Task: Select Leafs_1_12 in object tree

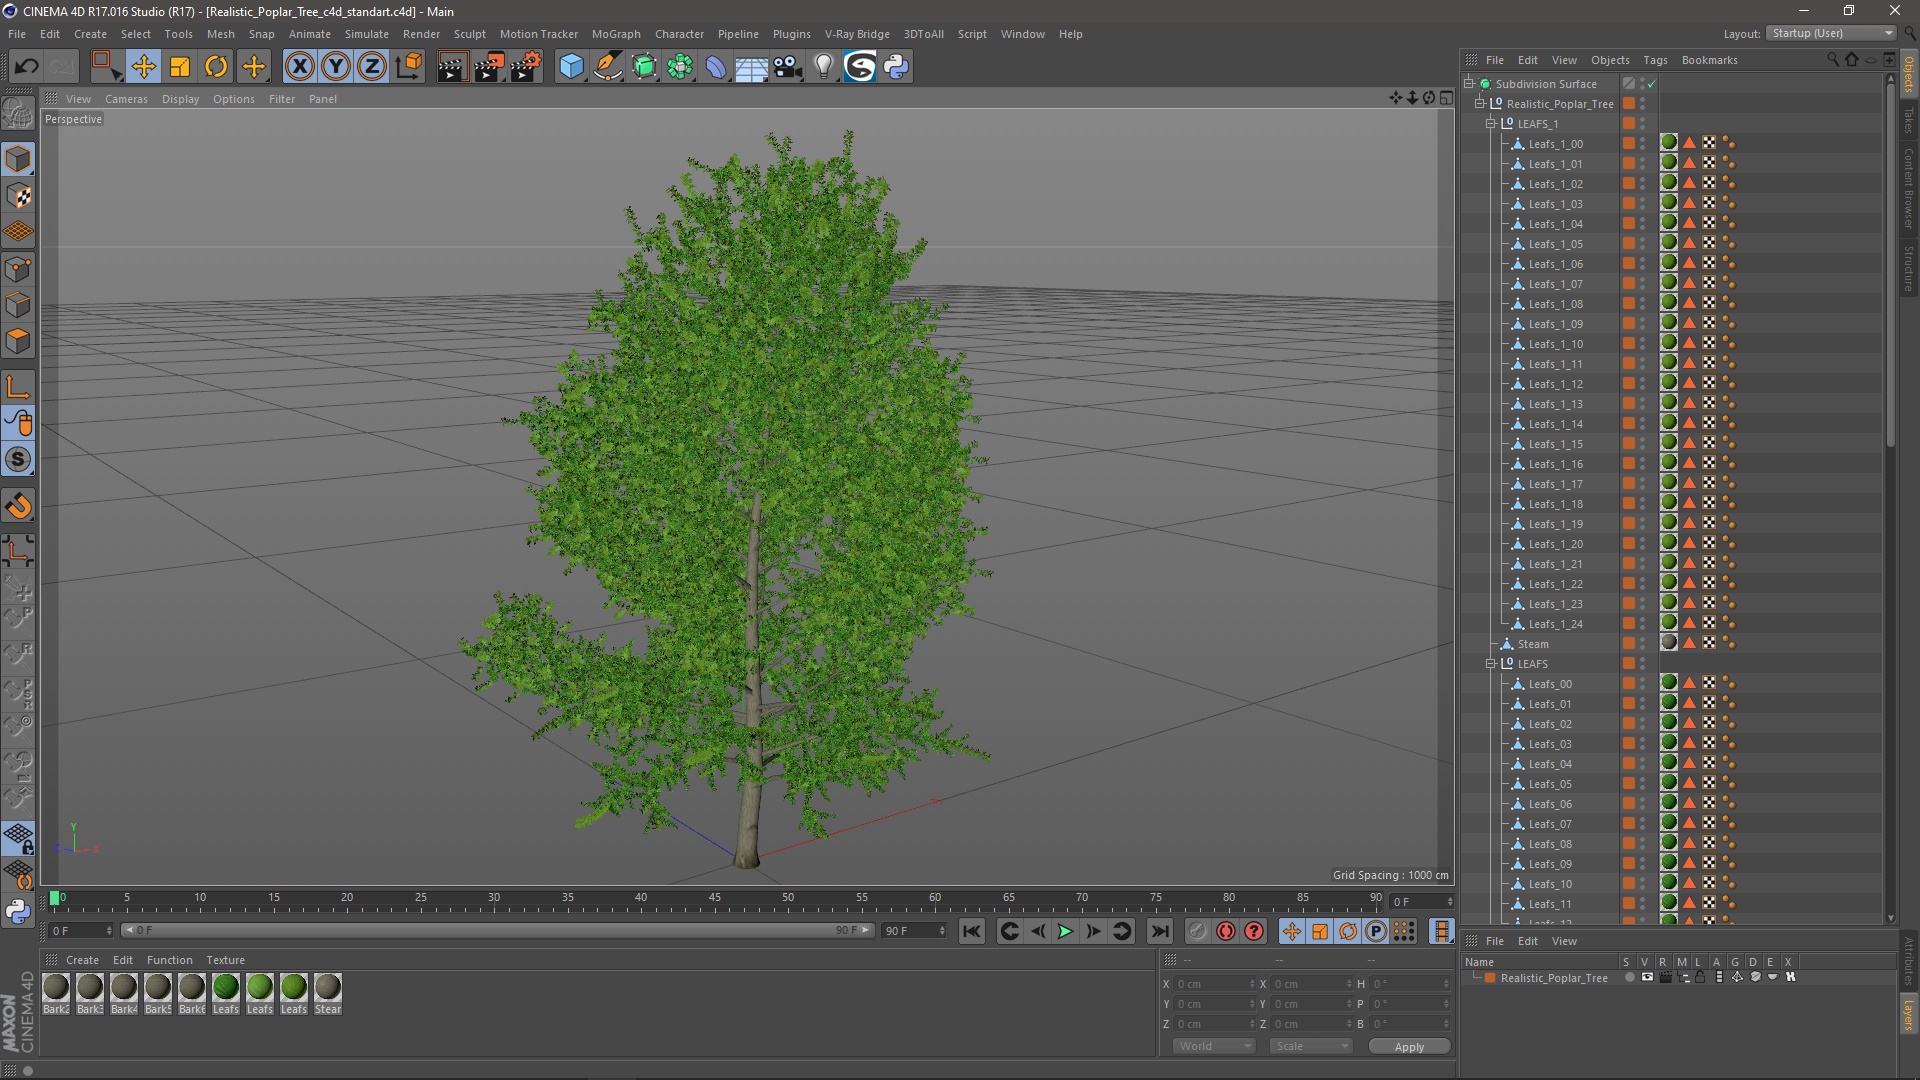Action: pyautogui.click(x=1555, y=384)
